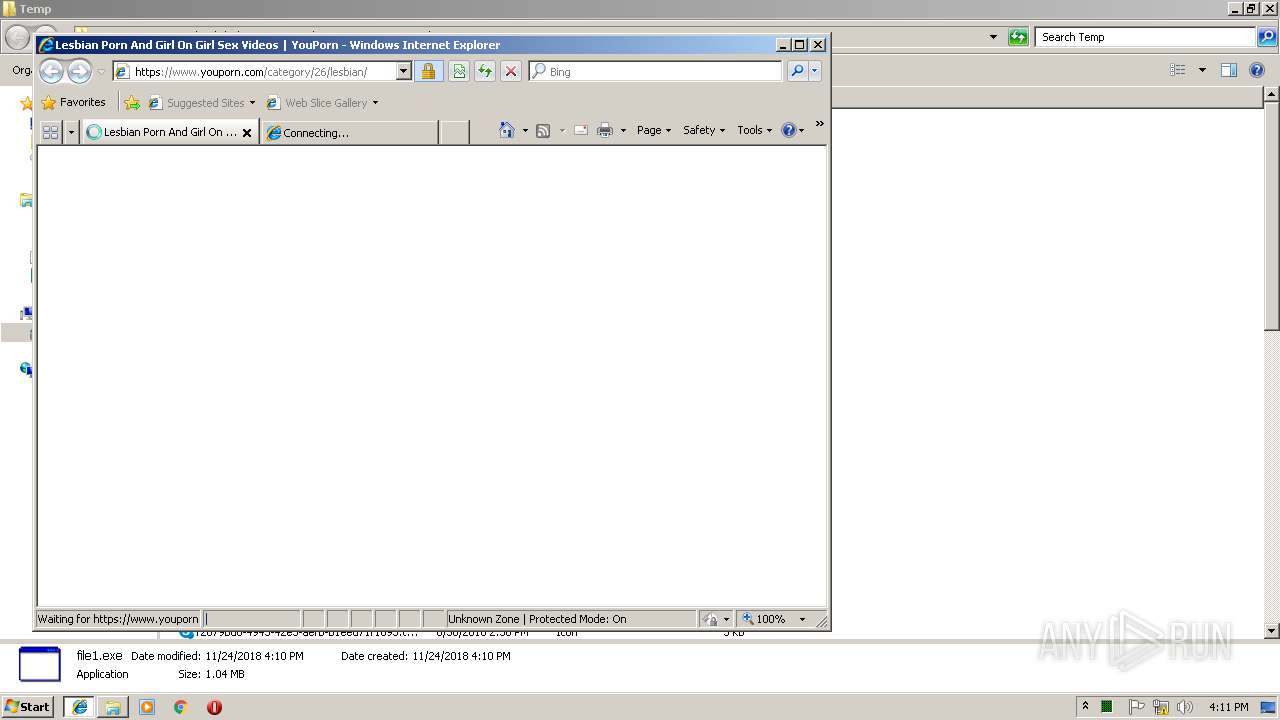Open the Favorites button
Image resolution: width=1280 pixels, height=720 pixels.
(x=73, y=102)
